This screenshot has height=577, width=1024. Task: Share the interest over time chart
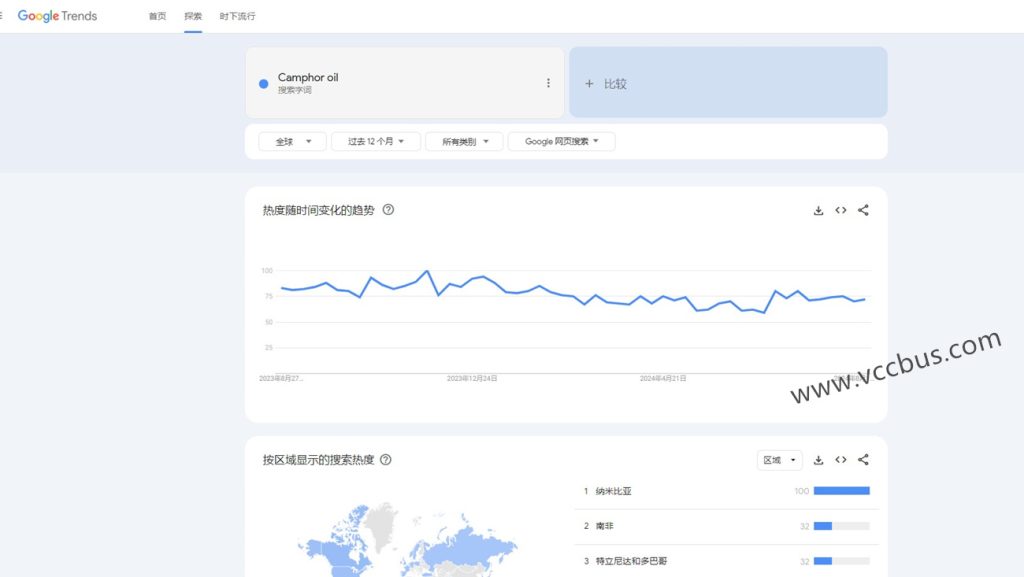point(864,210)
